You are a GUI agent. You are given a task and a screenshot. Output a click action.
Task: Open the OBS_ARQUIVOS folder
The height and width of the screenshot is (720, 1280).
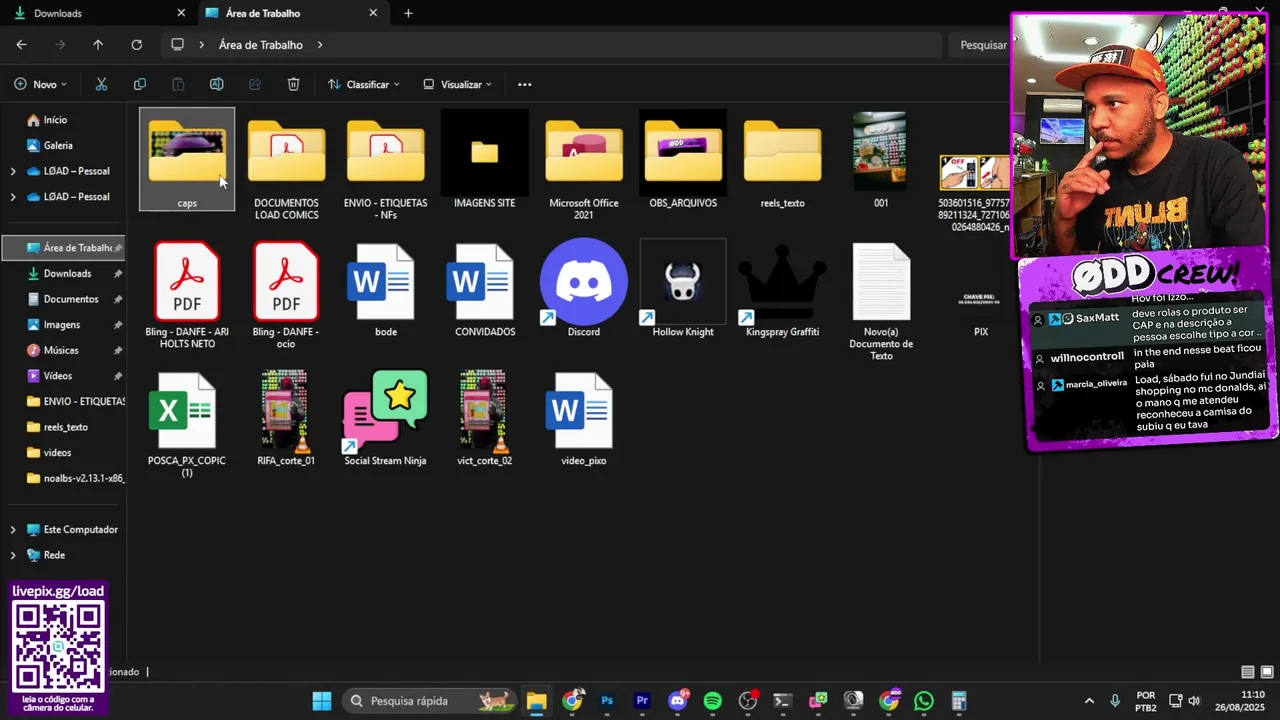pos(683,160)
